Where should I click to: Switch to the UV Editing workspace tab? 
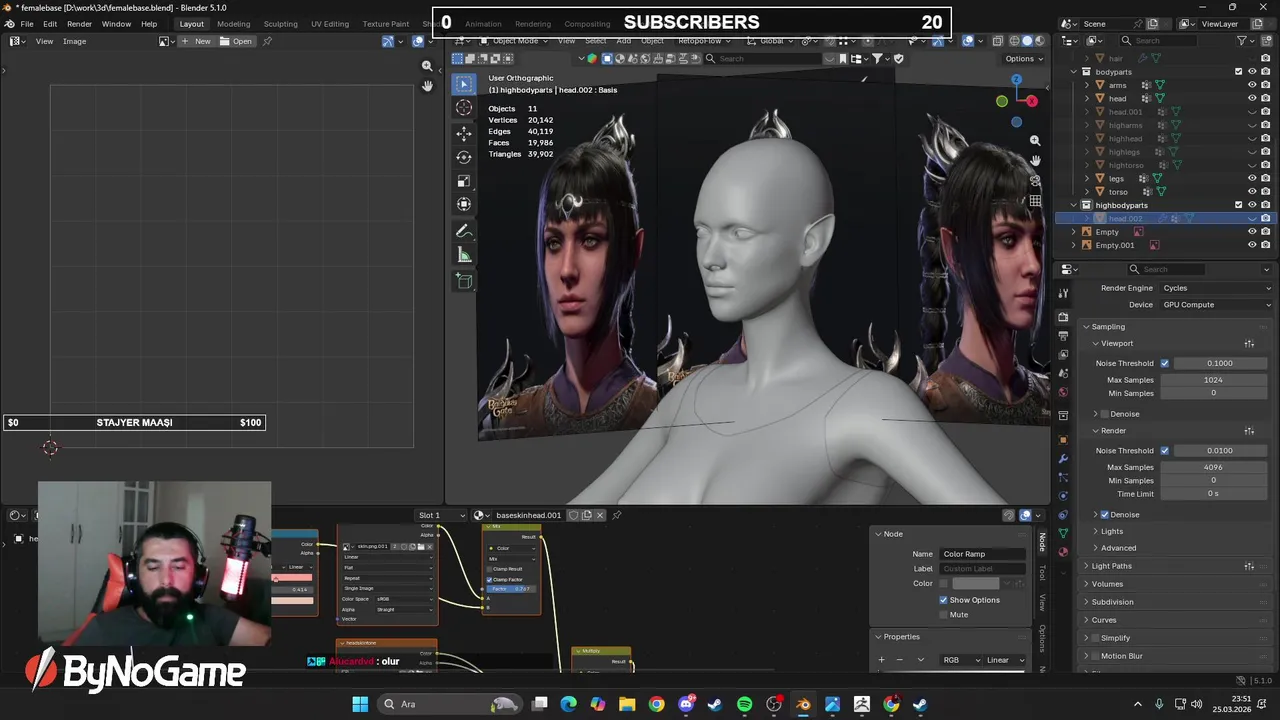click(330, 24)
